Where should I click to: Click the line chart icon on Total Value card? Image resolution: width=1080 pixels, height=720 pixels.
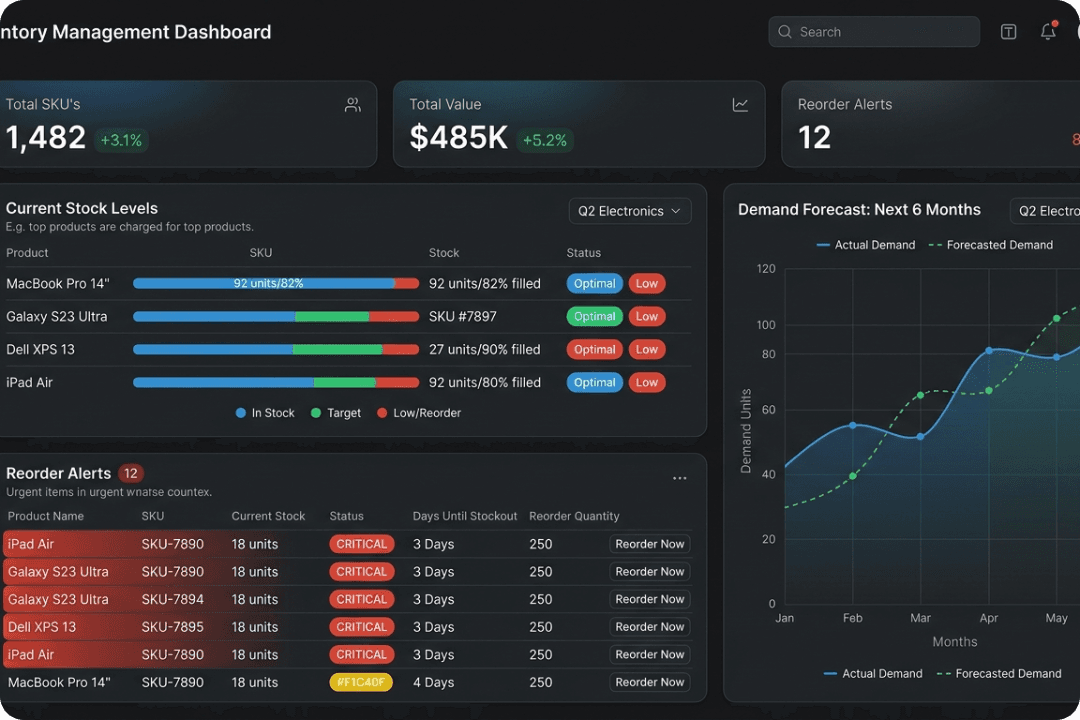click(740, 104)
